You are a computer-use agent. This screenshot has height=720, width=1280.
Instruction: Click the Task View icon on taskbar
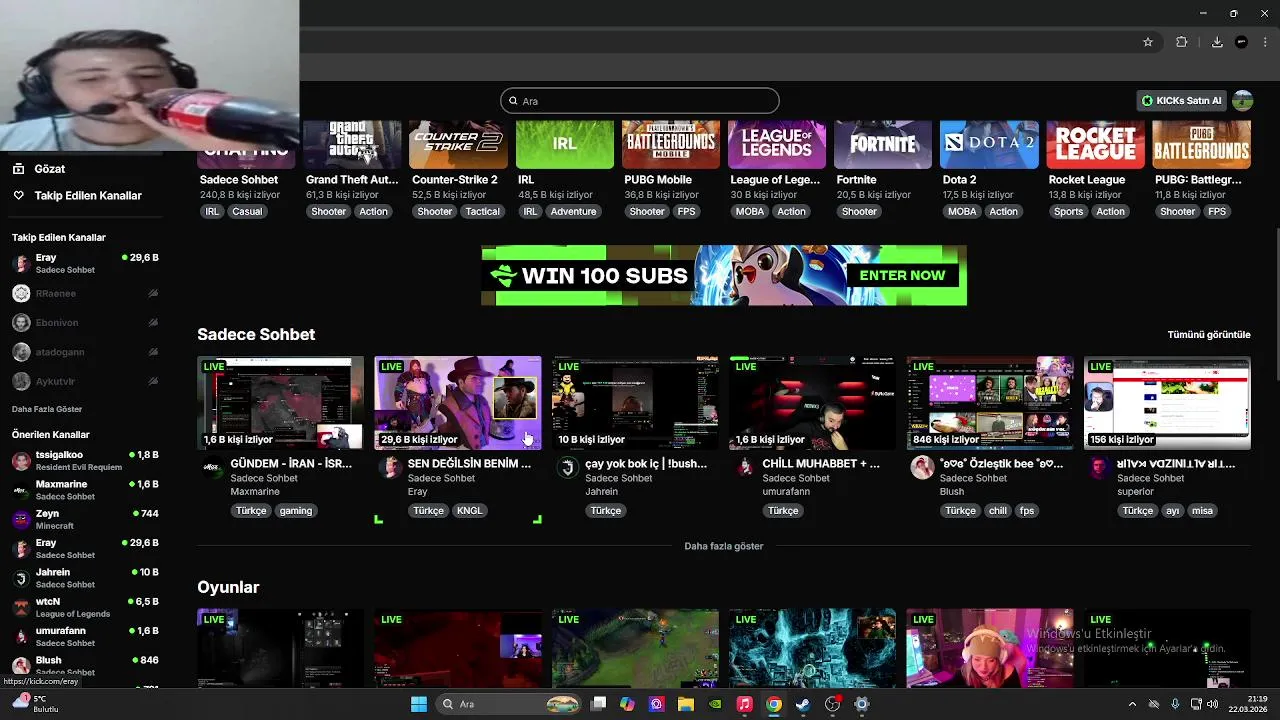tap(598, 704)
